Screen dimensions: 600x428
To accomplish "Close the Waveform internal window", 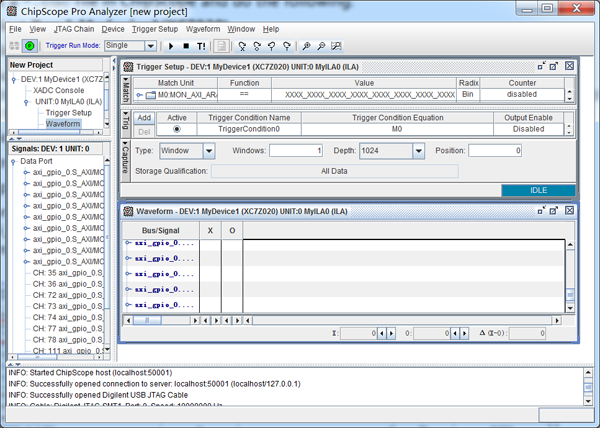I will (569, 210).
